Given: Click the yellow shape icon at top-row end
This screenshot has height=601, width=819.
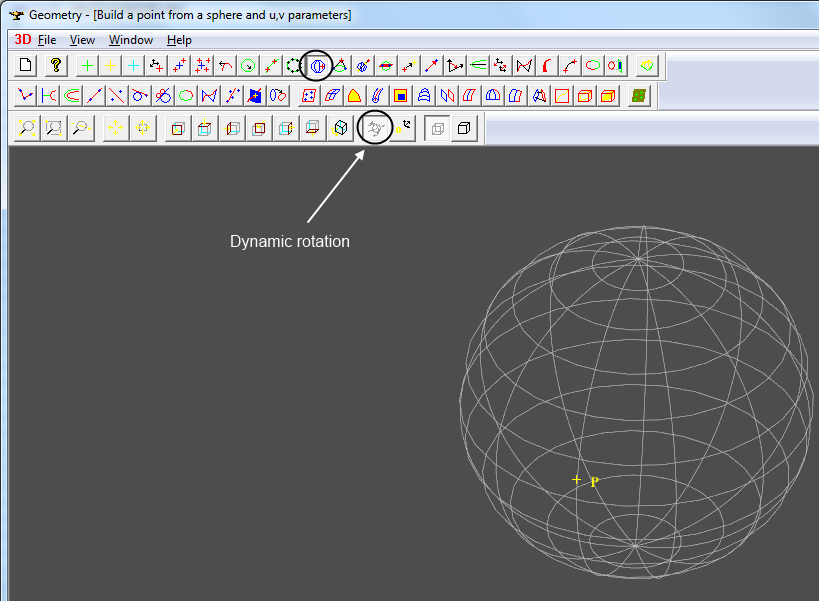Looking at the screenshot, I should pos(647,65).
